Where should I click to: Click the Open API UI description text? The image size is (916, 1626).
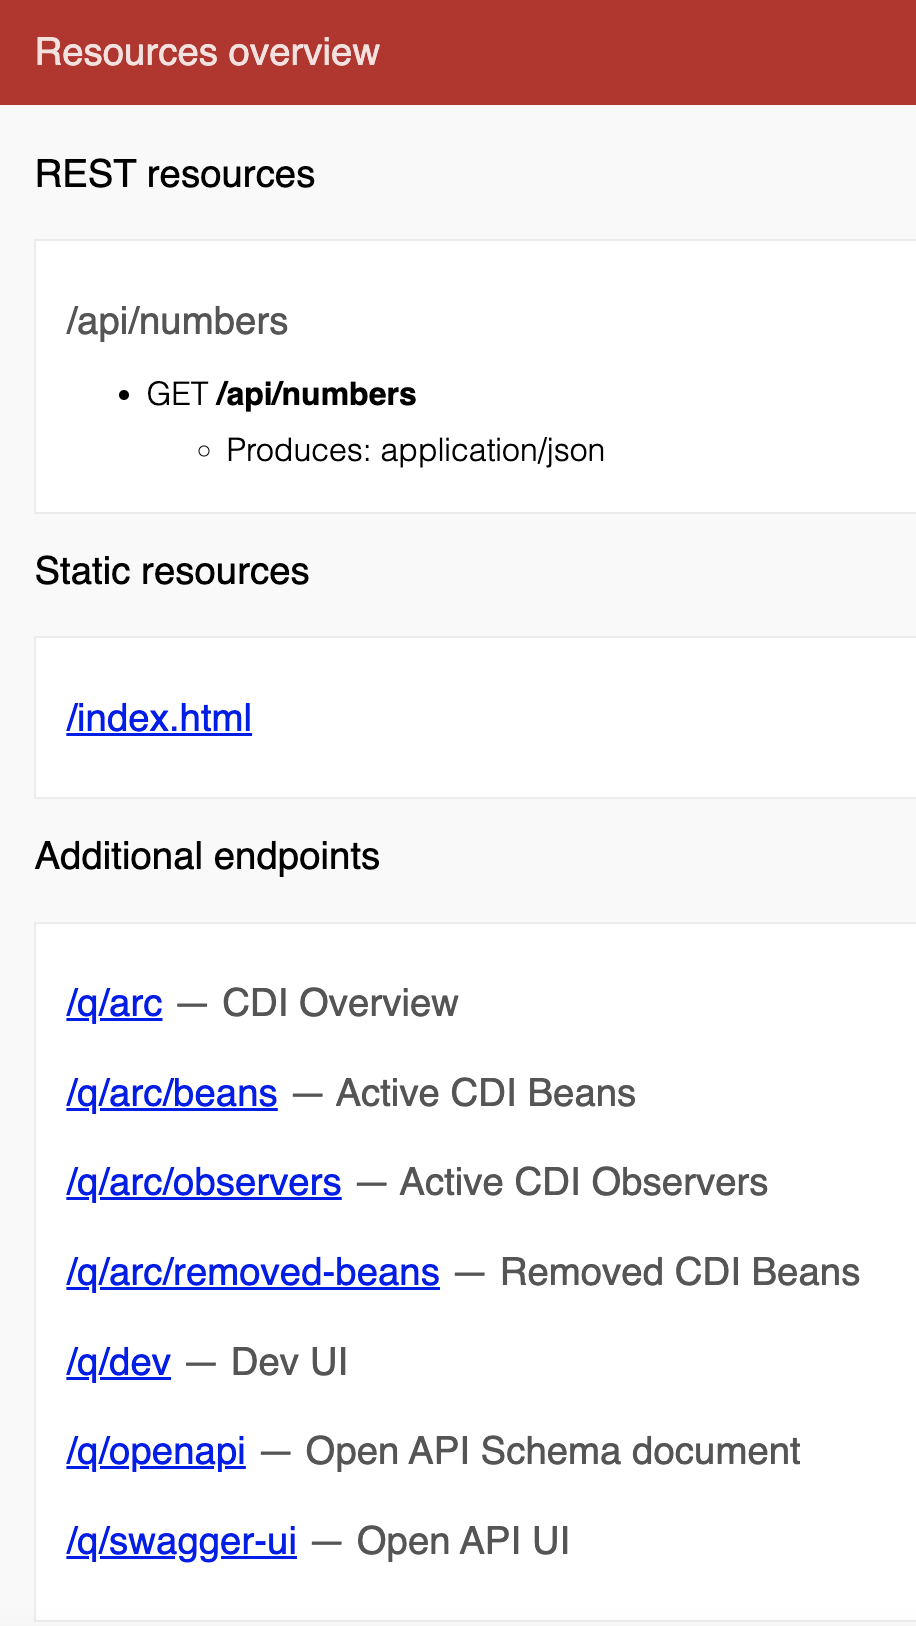463,1541
